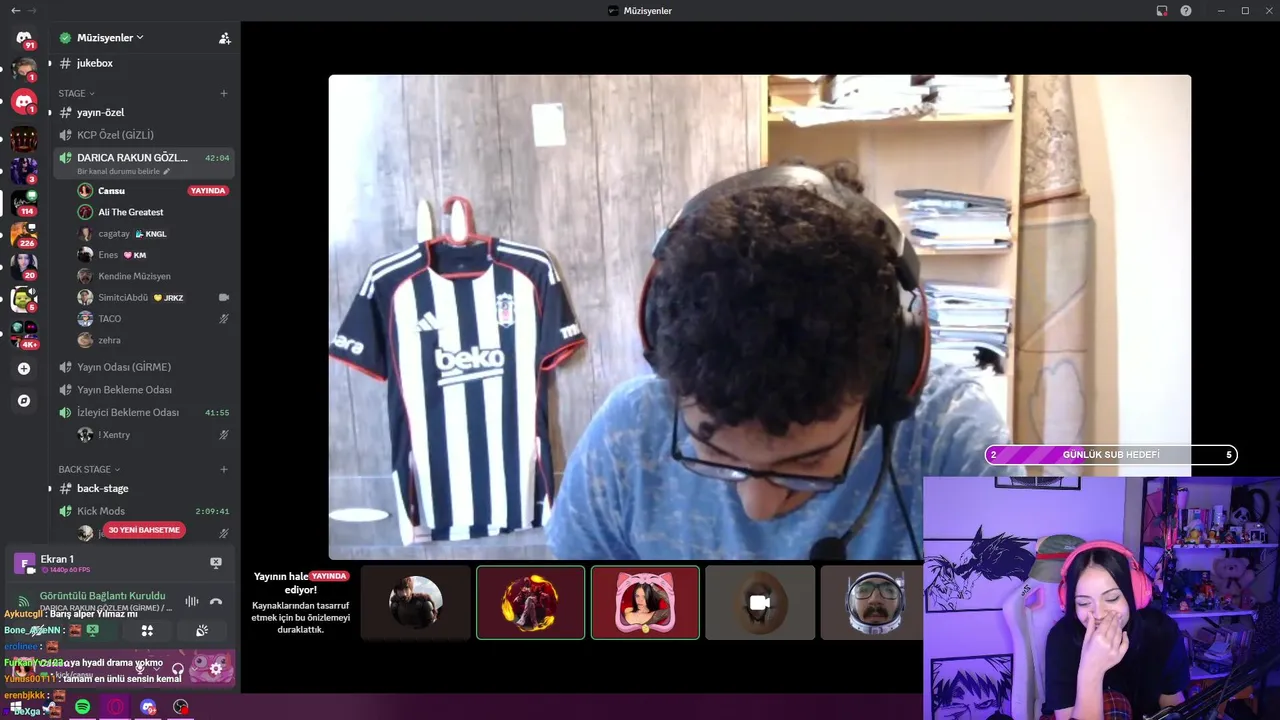
Task: Click Discord icon in the taskbar
Action: 148,707
